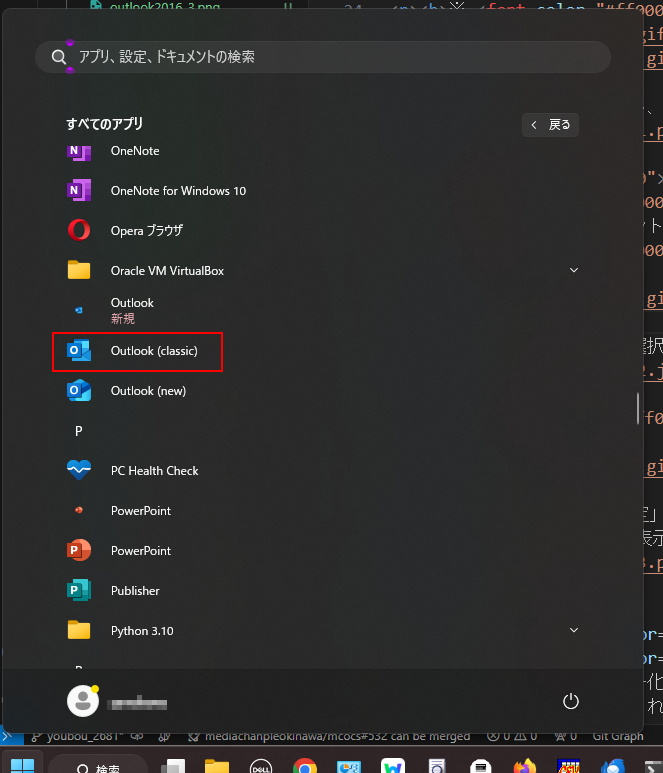Open PowerPoint with large orange icon
This screenshot has width=663, height=773.
79,550
